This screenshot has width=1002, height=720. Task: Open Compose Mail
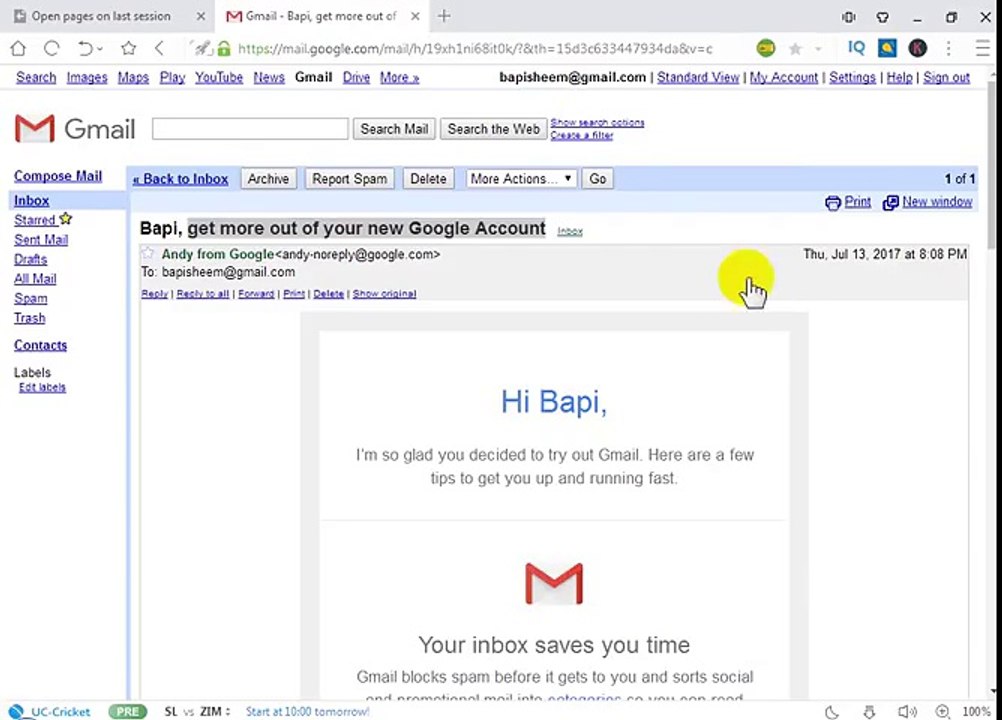click(x=58, y=176)
